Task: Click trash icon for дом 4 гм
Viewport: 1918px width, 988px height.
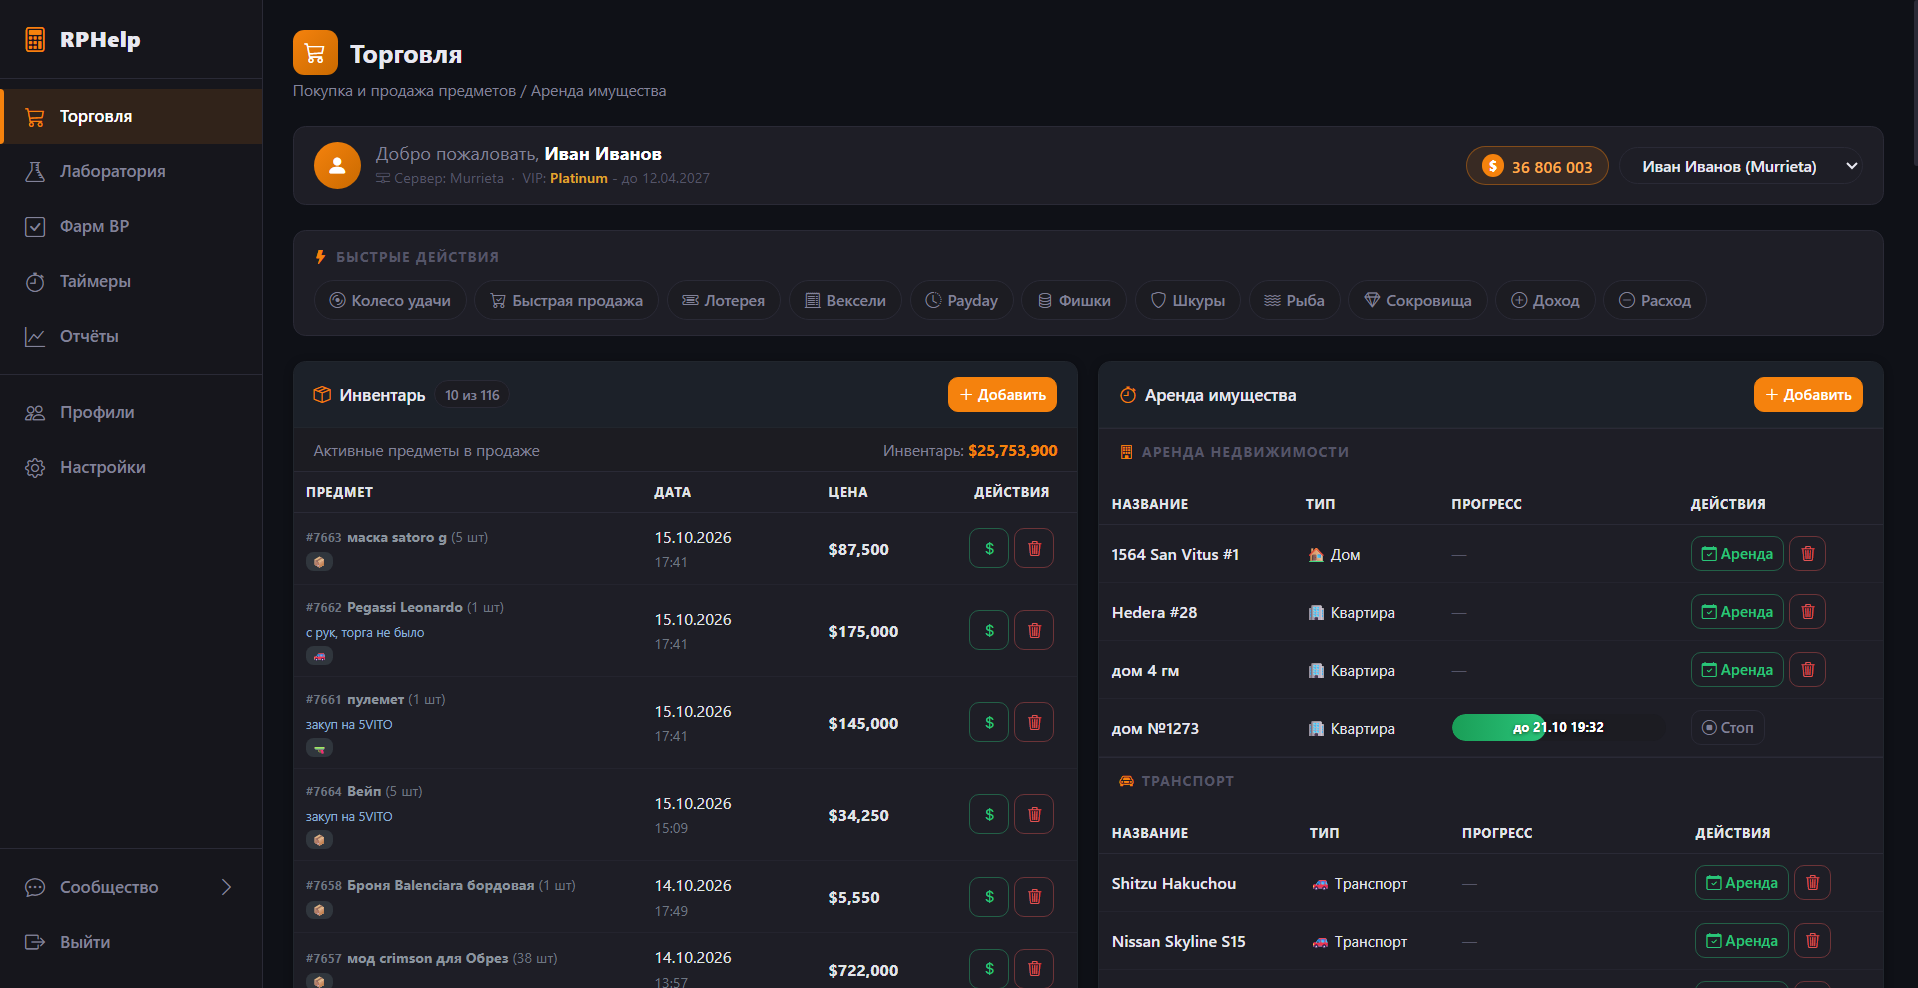Action: [1807, 669]
